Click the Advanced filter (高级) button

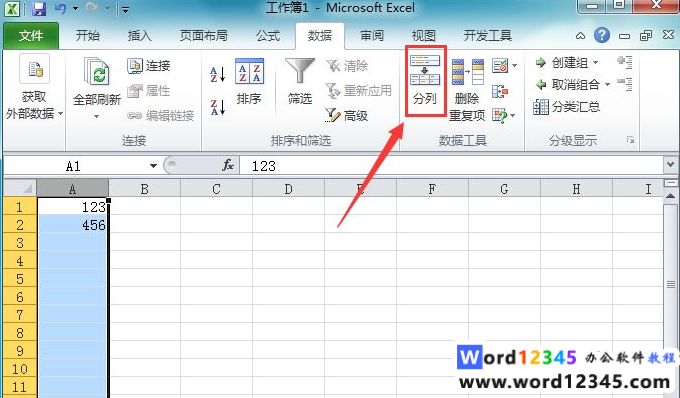pos(347,115)
